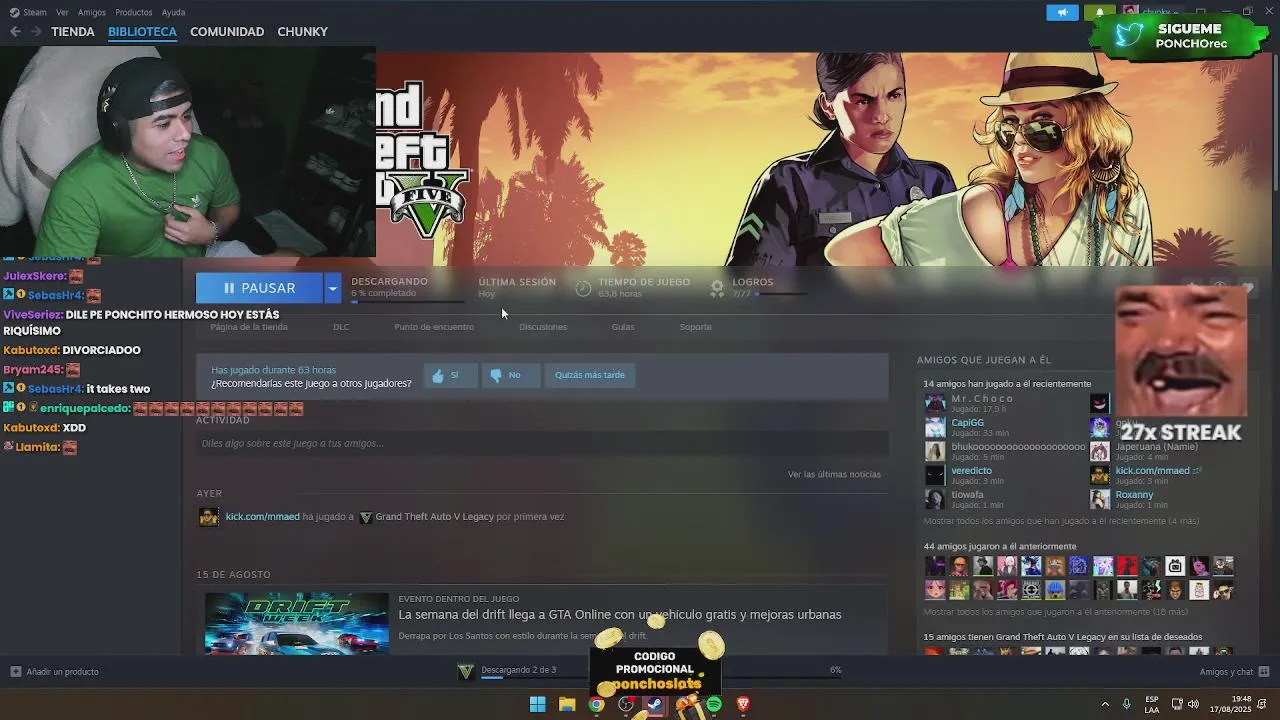Switch to the BIBLIOTECA tab

coord(142,32)
